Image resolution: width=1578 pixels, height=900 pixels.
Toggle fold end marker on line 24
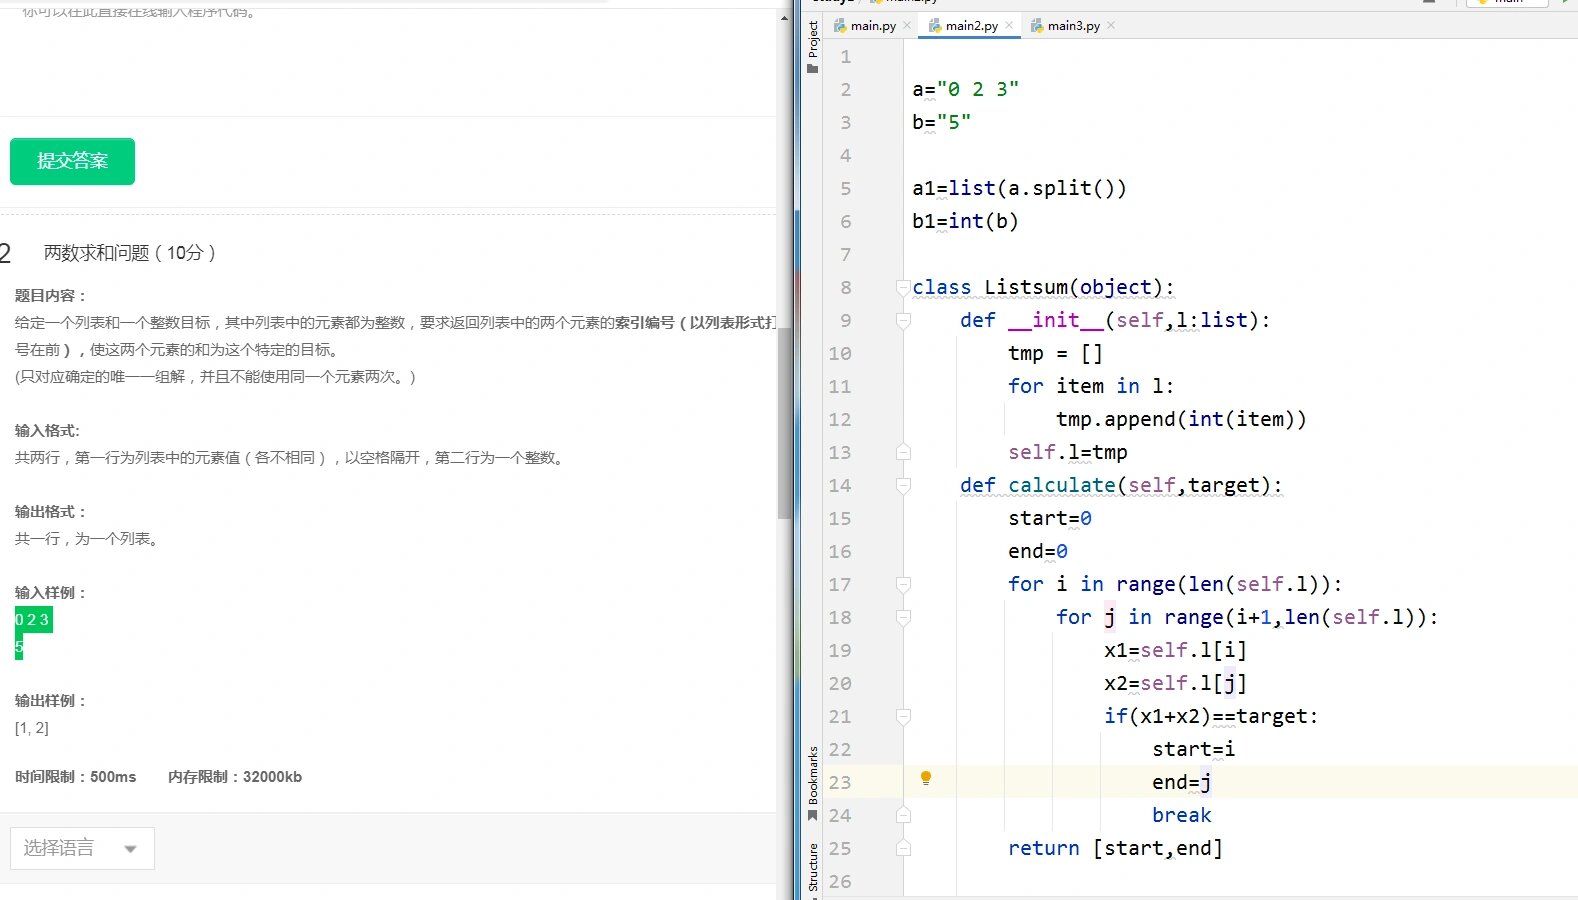(903, 815)
